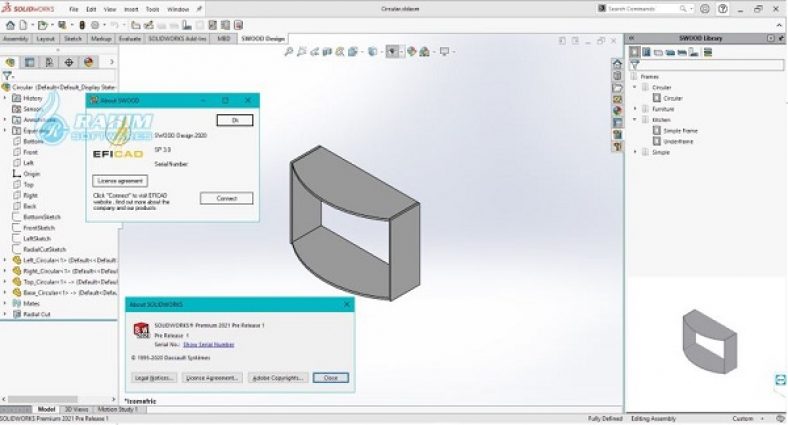Click Connect in About SWOOD dialog
This screenshot has width=788, height=425.
coord(227,198)
